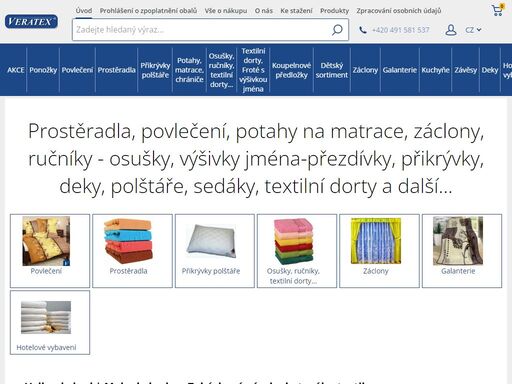The height and width of the screenshot is (384, 512).
Task: Select Galanterie in the blue navigation bar
Action: (400, 70)
